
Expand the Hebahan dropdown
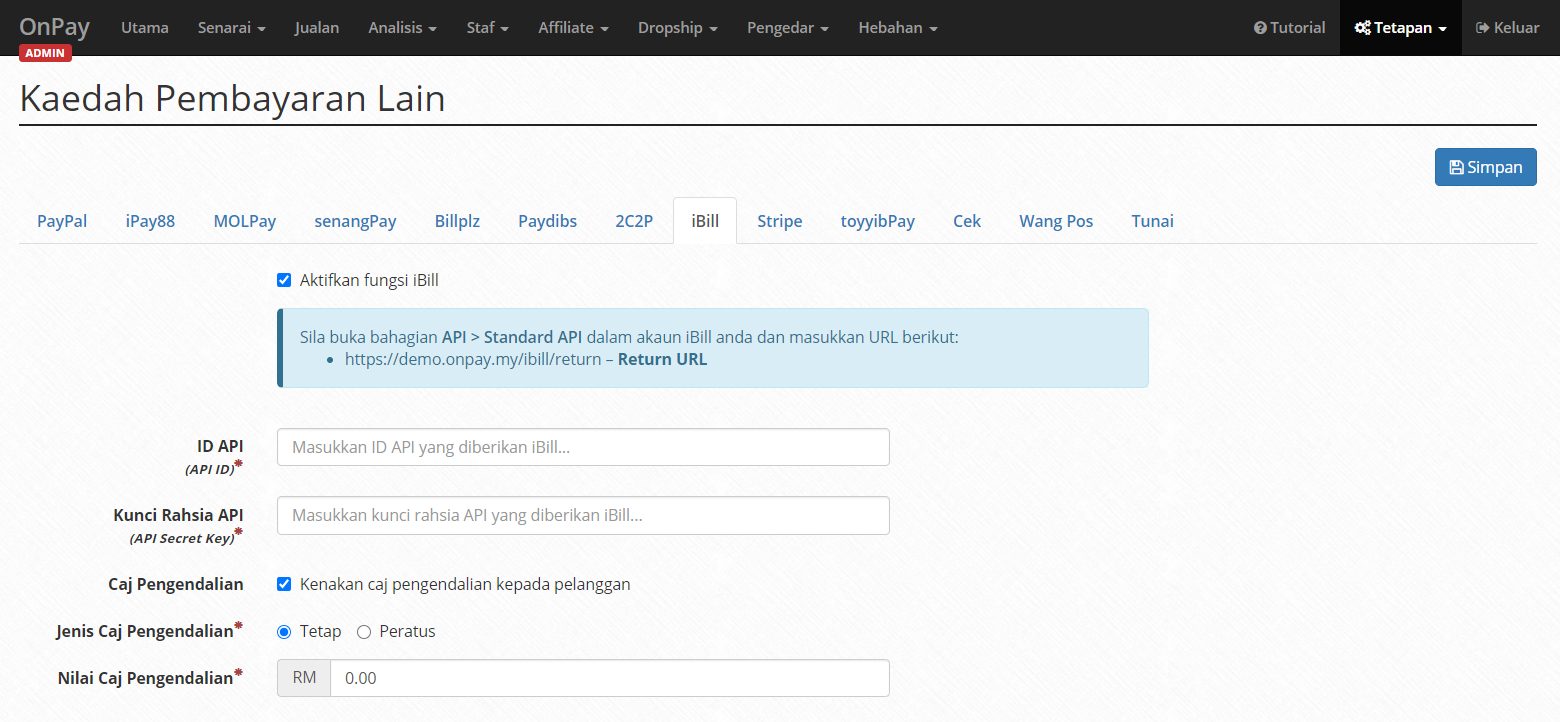coord(897,27)
